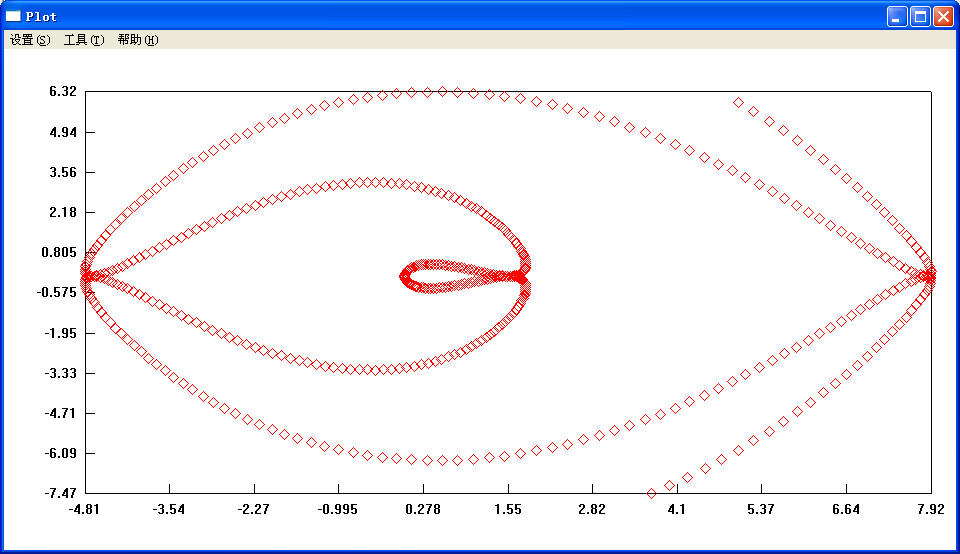Click y-axis label 6.32
Viewport: 960px width, 554px height.
63,91
